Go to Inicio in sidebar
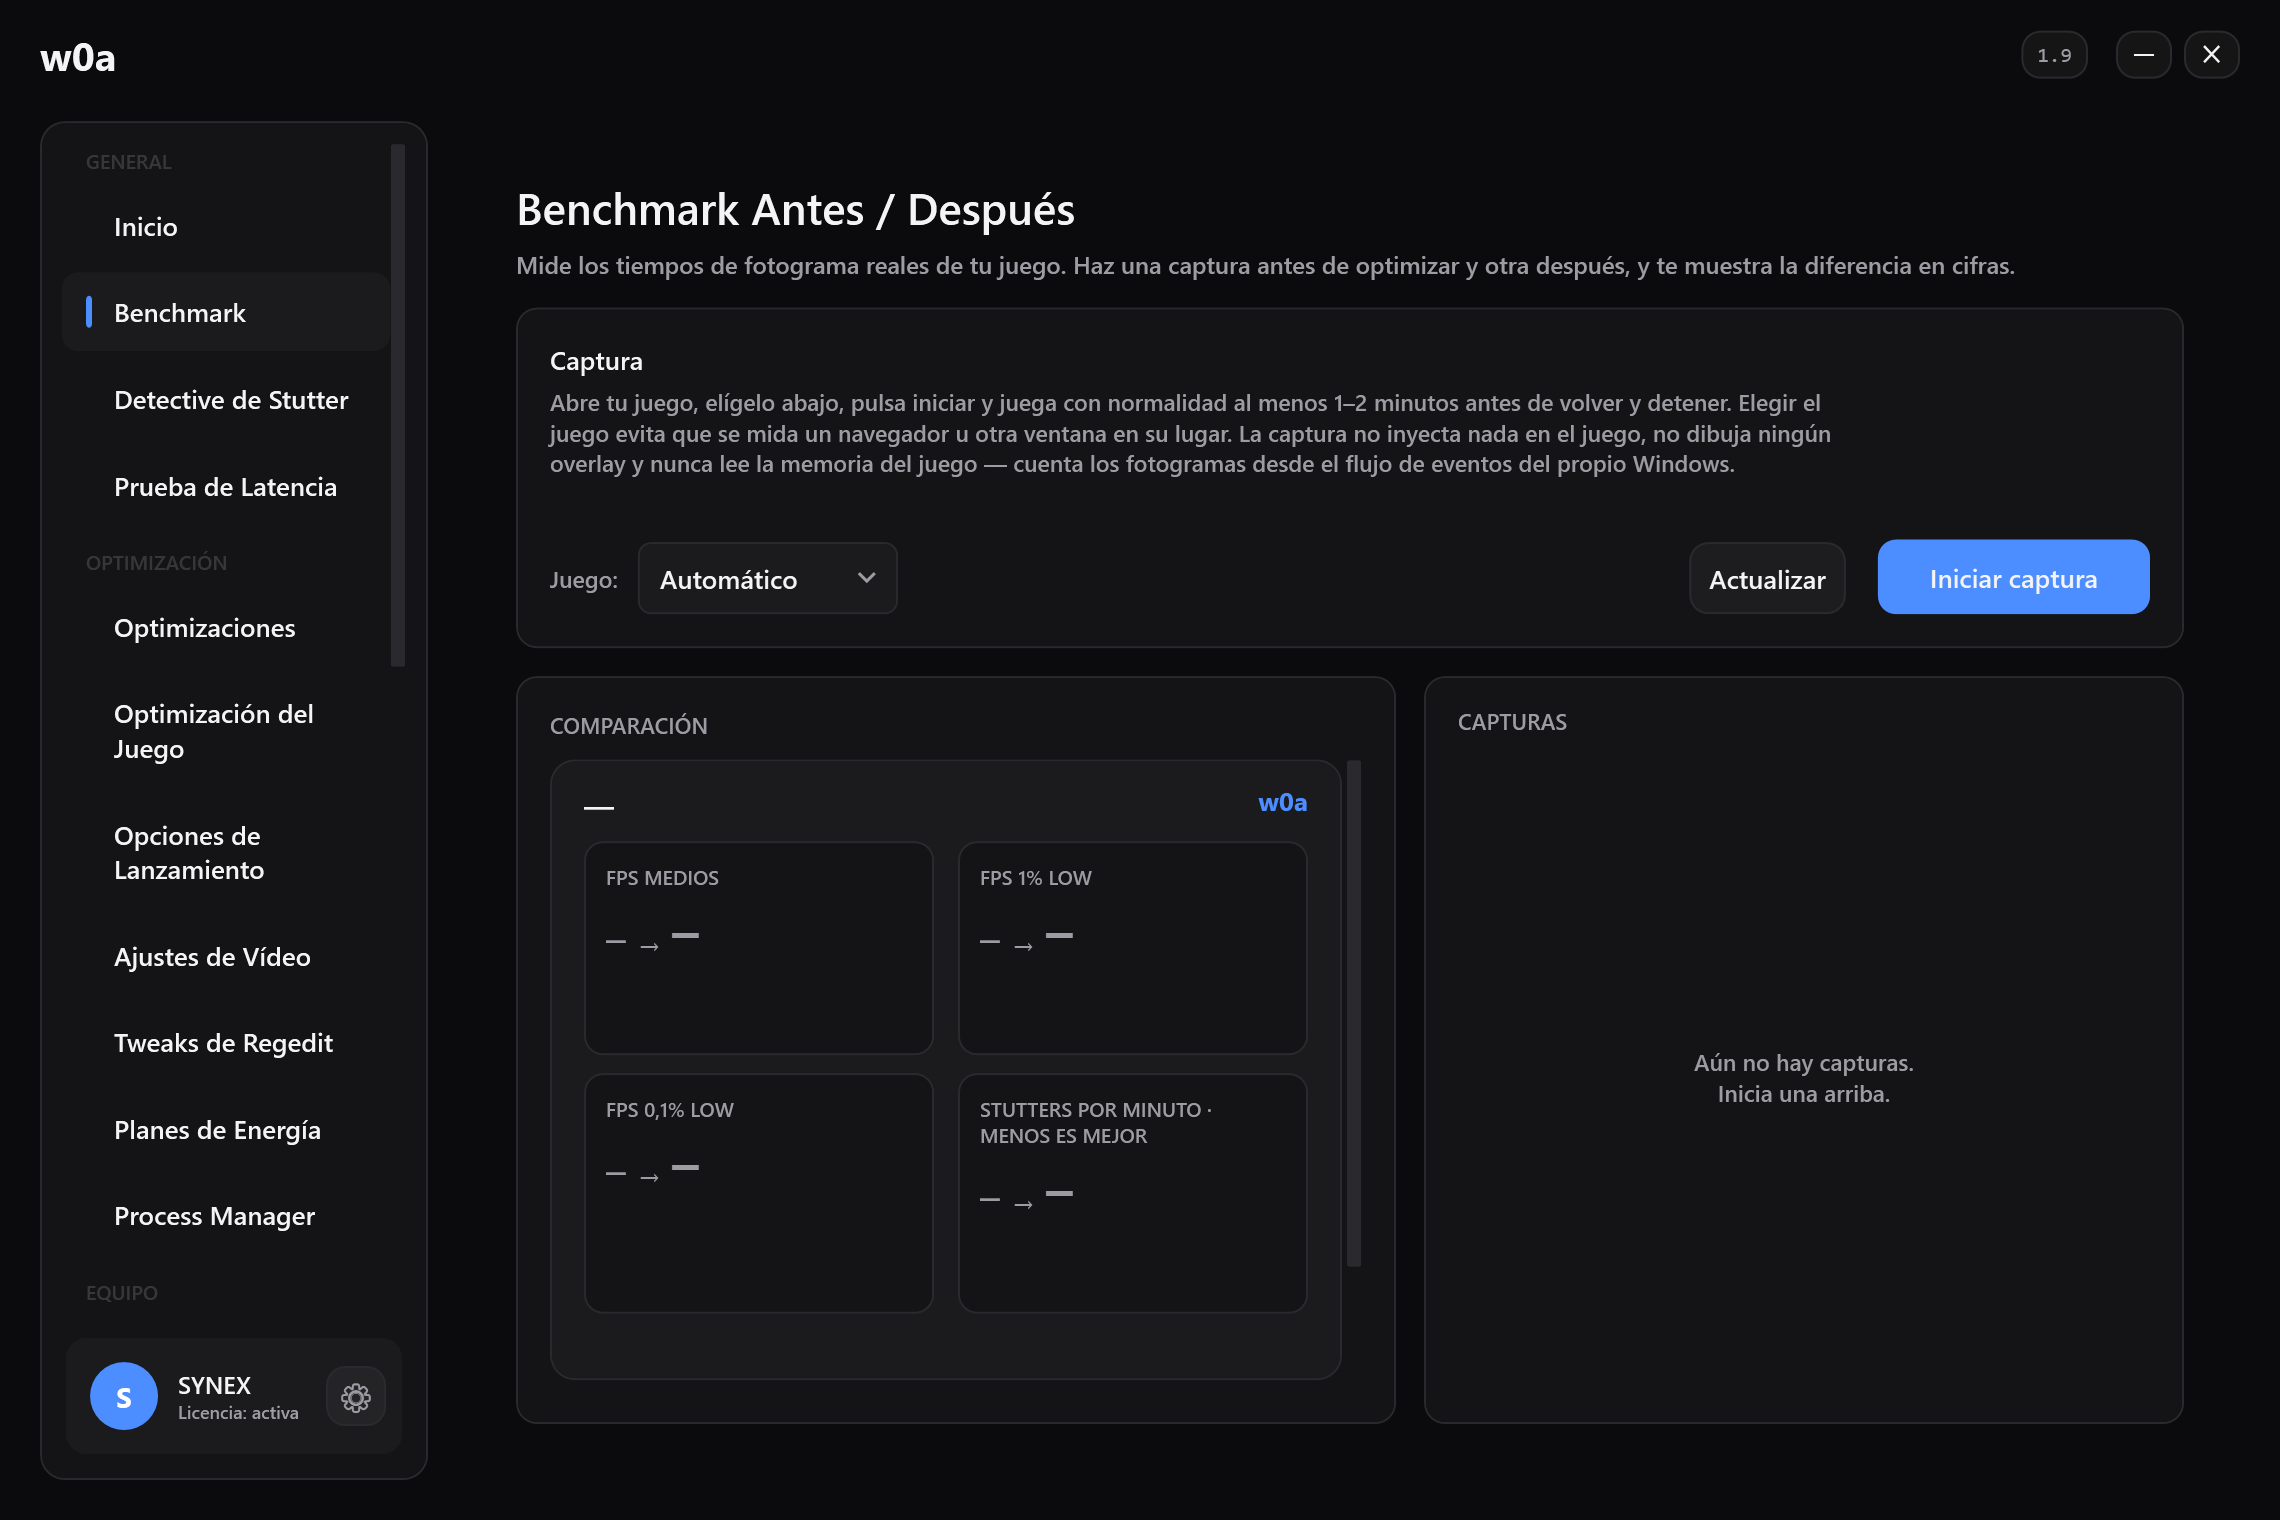The width and height of the screenshot is (2280, 1520). [x=225, y=227]
